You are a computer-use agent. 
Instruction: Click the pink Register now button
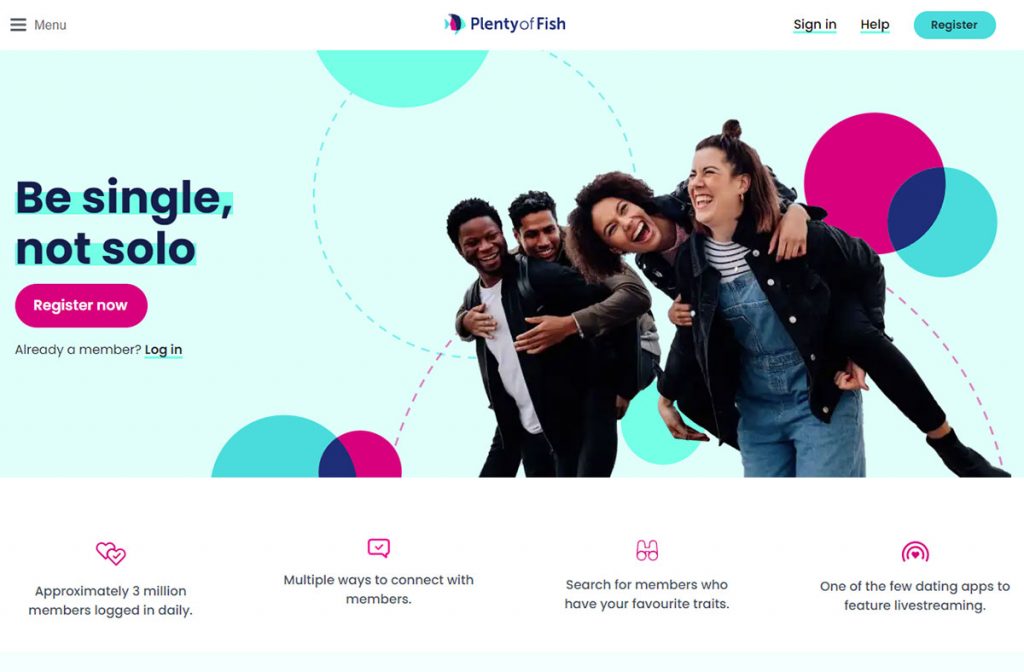click(x=81, y=305)
